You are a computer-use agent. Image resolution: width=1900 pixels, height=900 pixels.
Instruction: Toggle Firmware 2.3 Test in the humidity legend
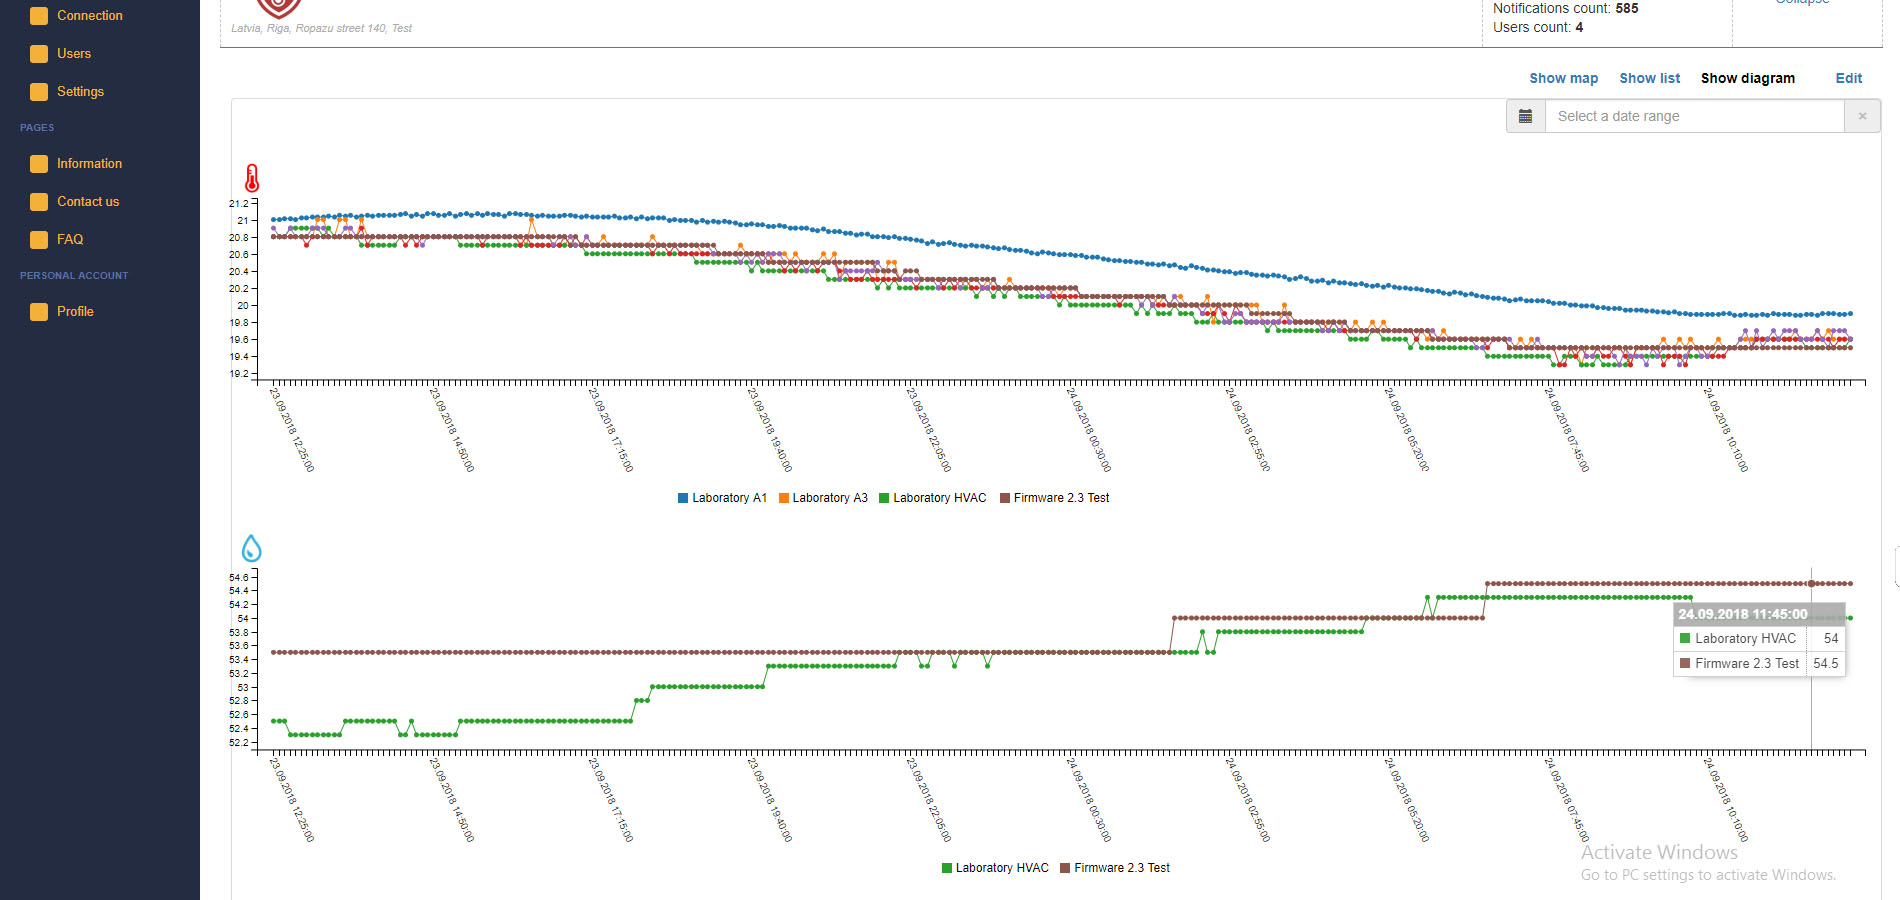1115,867
